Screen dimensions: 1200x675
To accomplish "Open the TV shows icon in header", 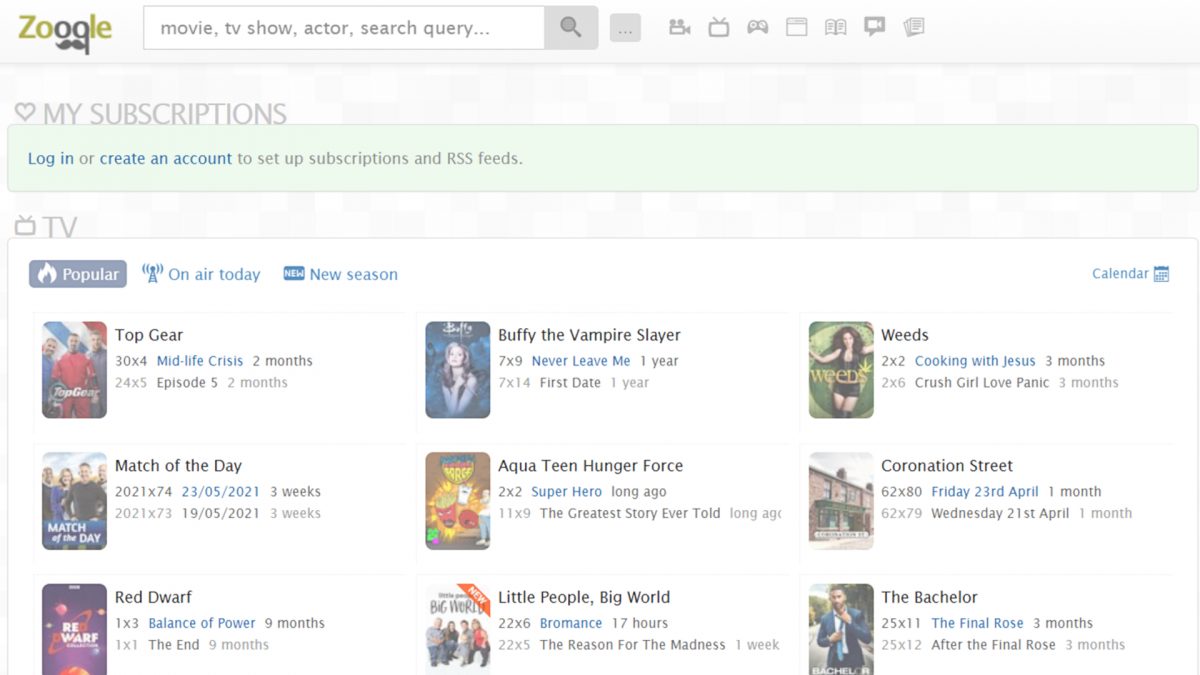I will 719,28.
